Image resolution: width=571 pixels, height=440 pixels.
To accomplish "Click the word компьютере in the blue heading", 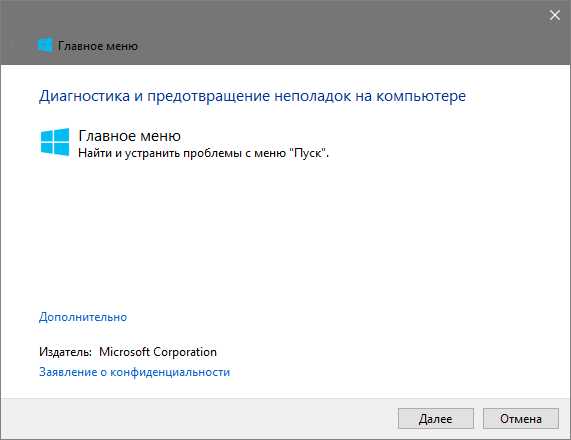I will [421, 96].
